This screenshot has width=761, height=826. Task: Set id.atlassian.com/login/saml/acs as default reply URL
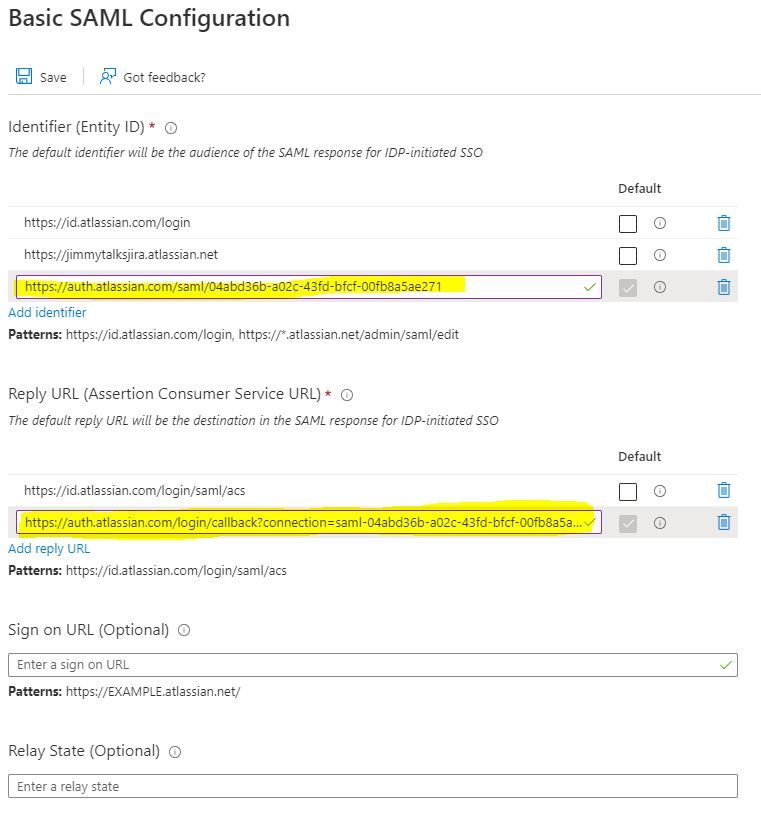point(627,492)
